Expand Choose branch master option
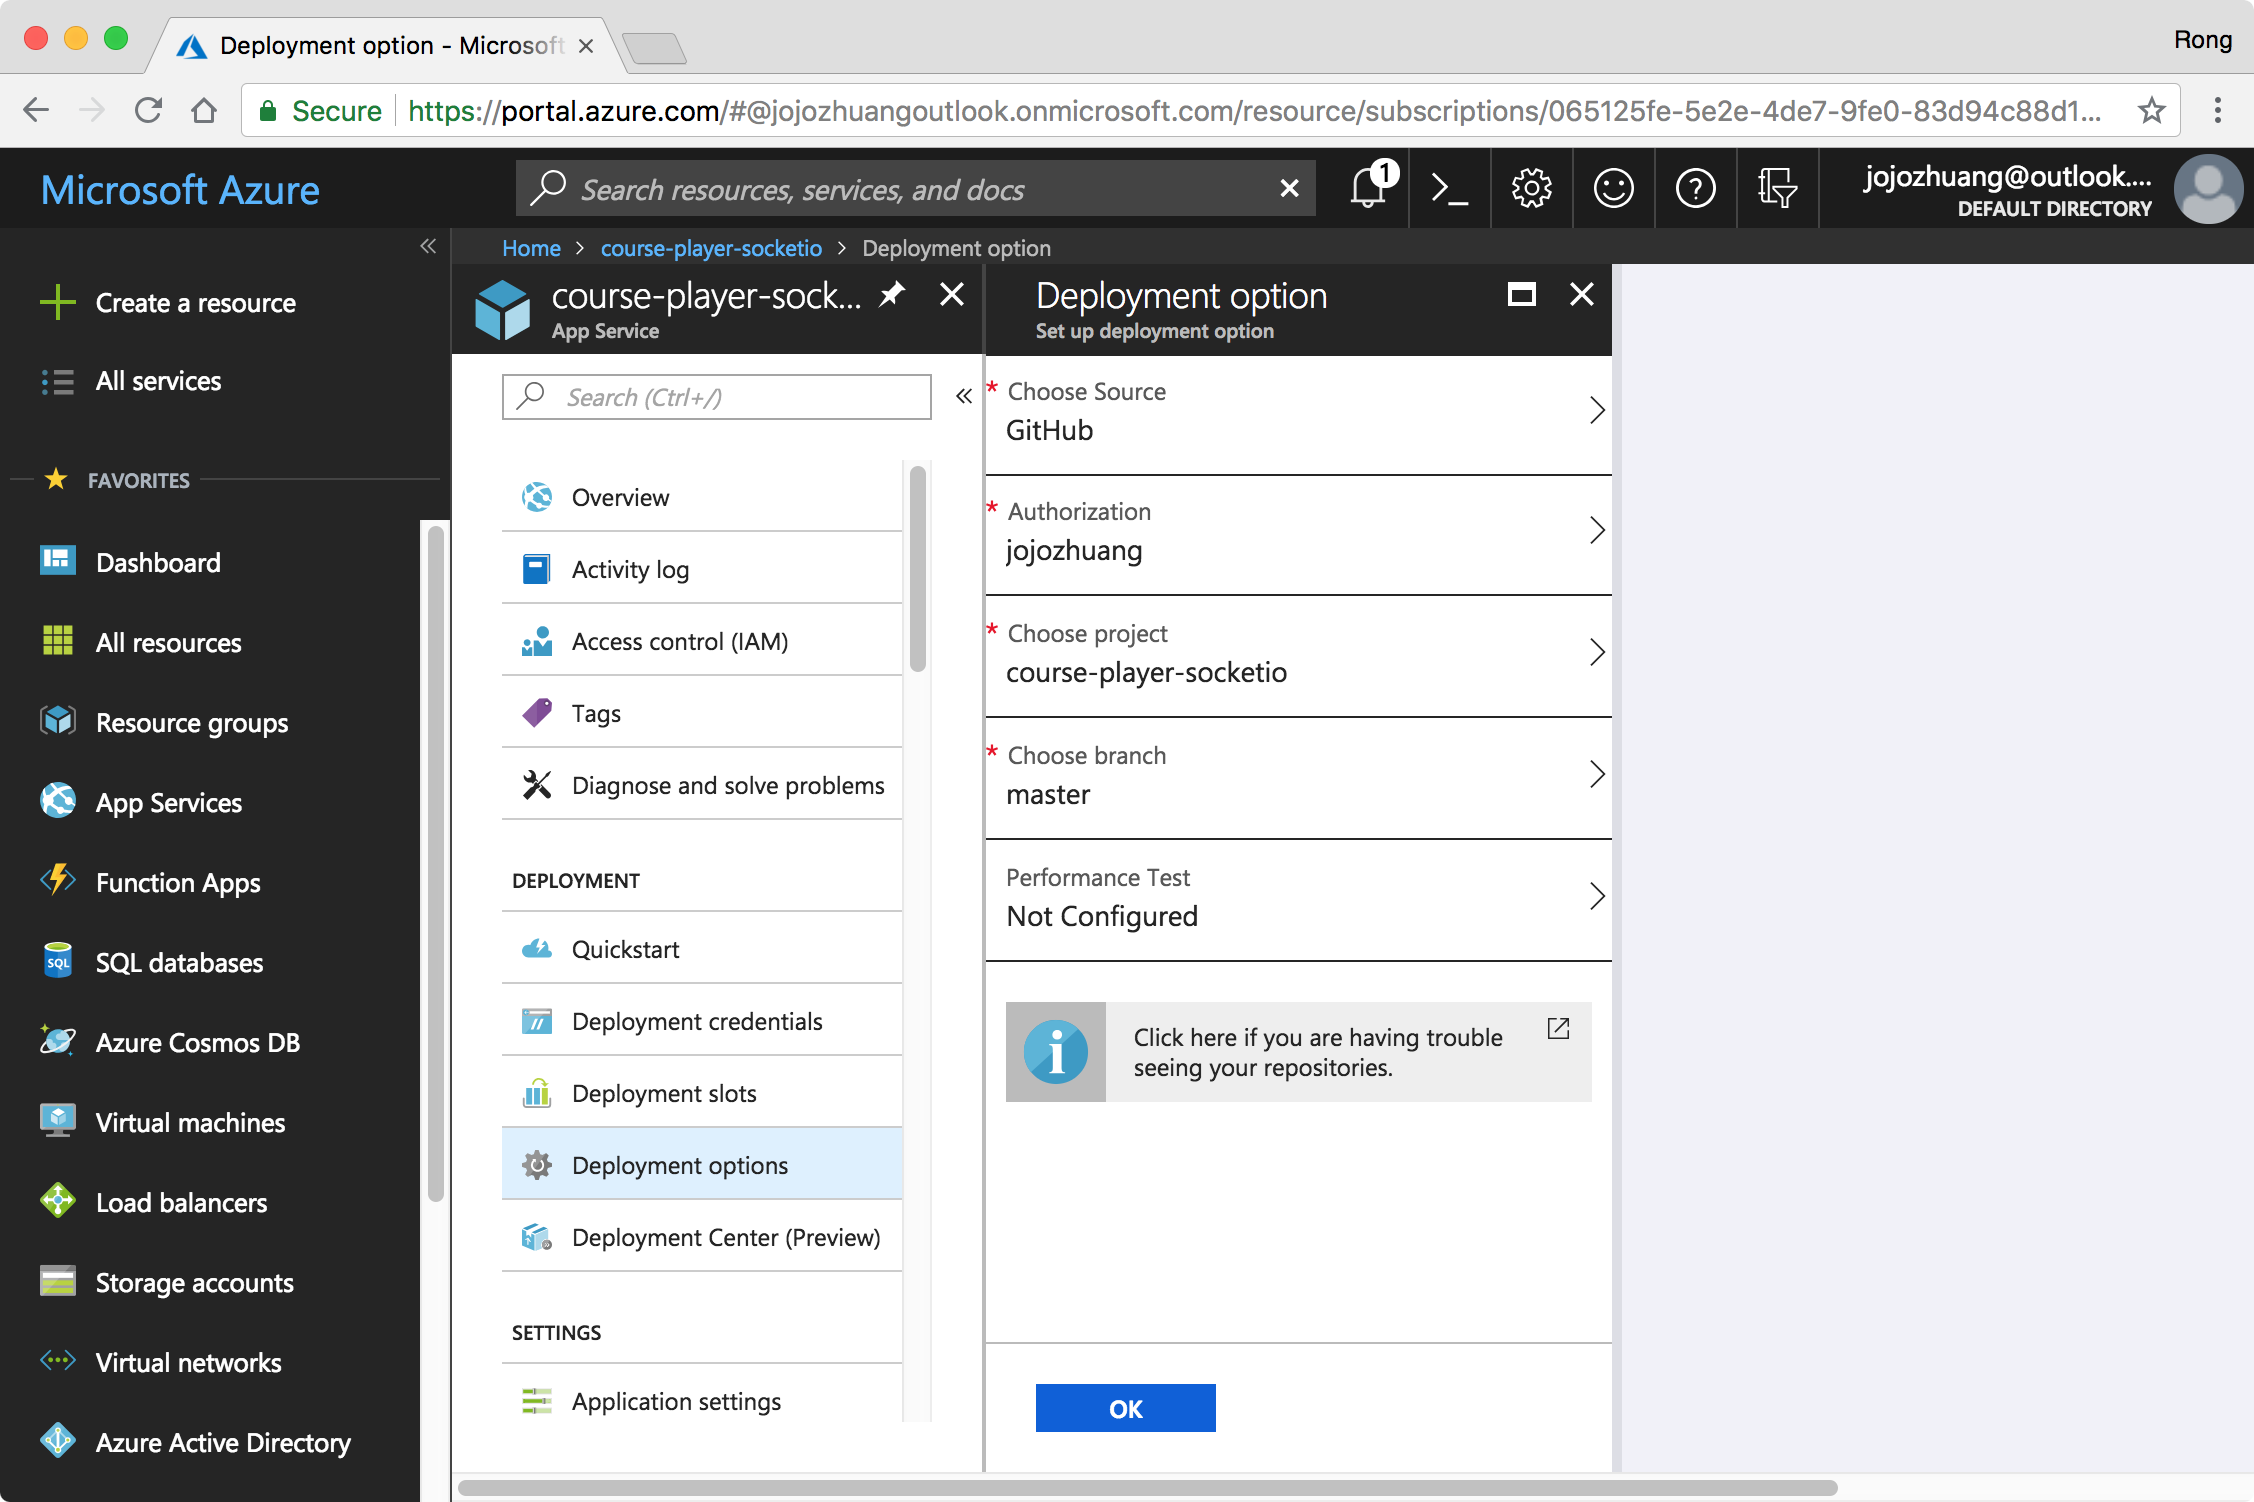Viewport: 2254px width, 1502px height. click(x=1298, y=778)
